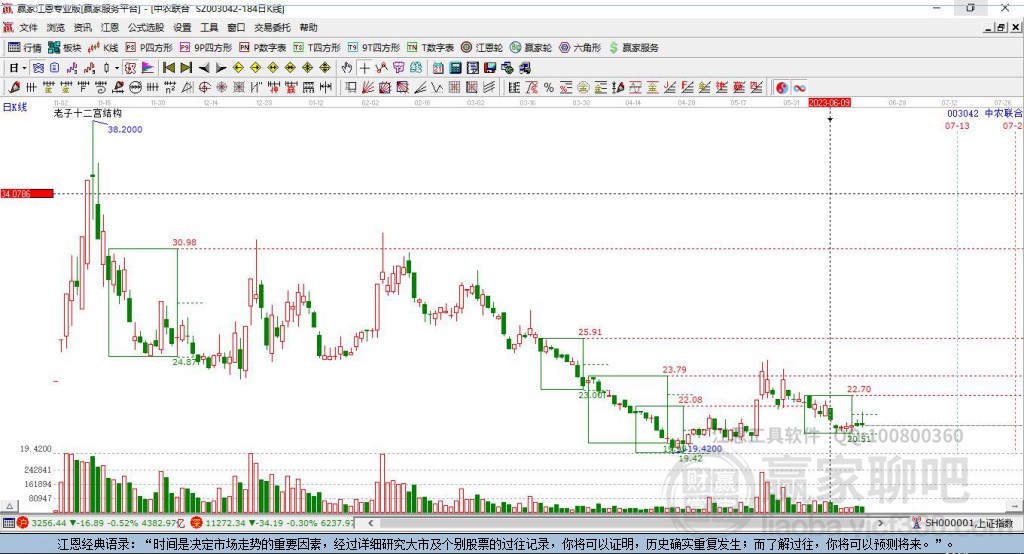Select the n² square numbers tool

170,88
